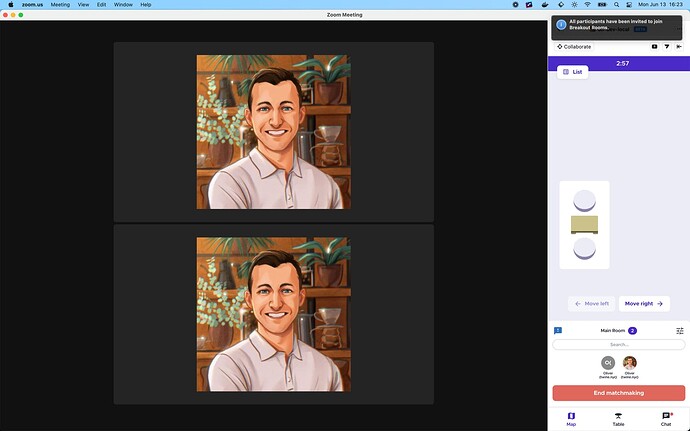This screenshot has width=690, height=431.
Task: Select the grey initials avatar participant
Action: tap(608, 363)
